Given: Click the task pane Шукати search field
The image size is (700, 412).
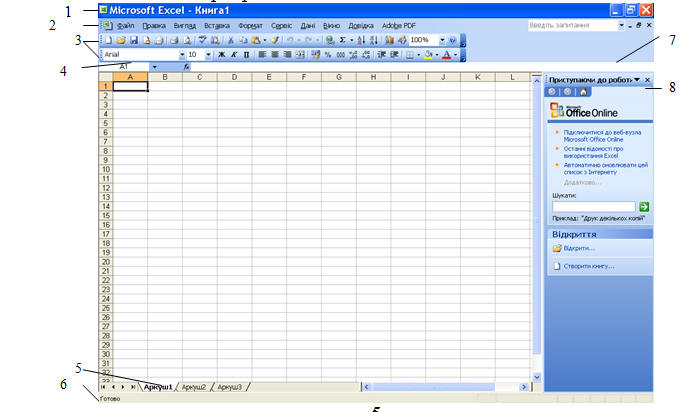Looking at the screenshot, I should coord(594,206).
